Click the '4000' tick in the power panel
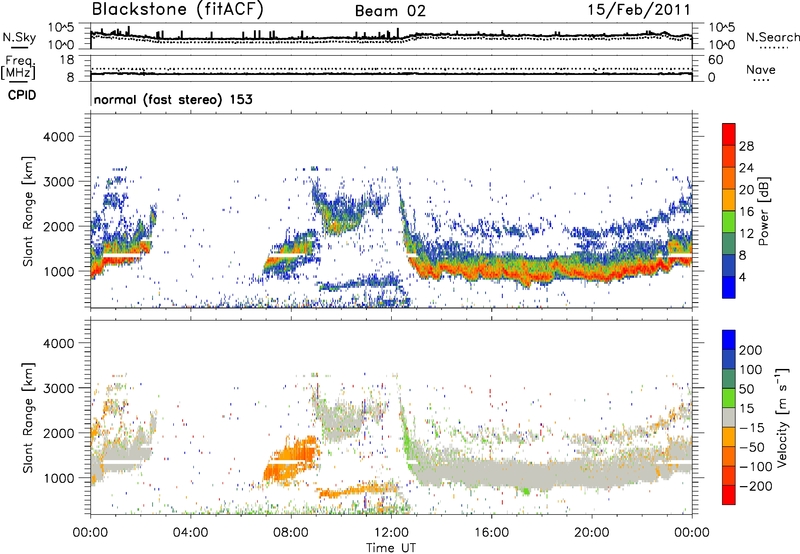Image resolution: width=800 pixels, height=554 pixels. pos(58,137)
